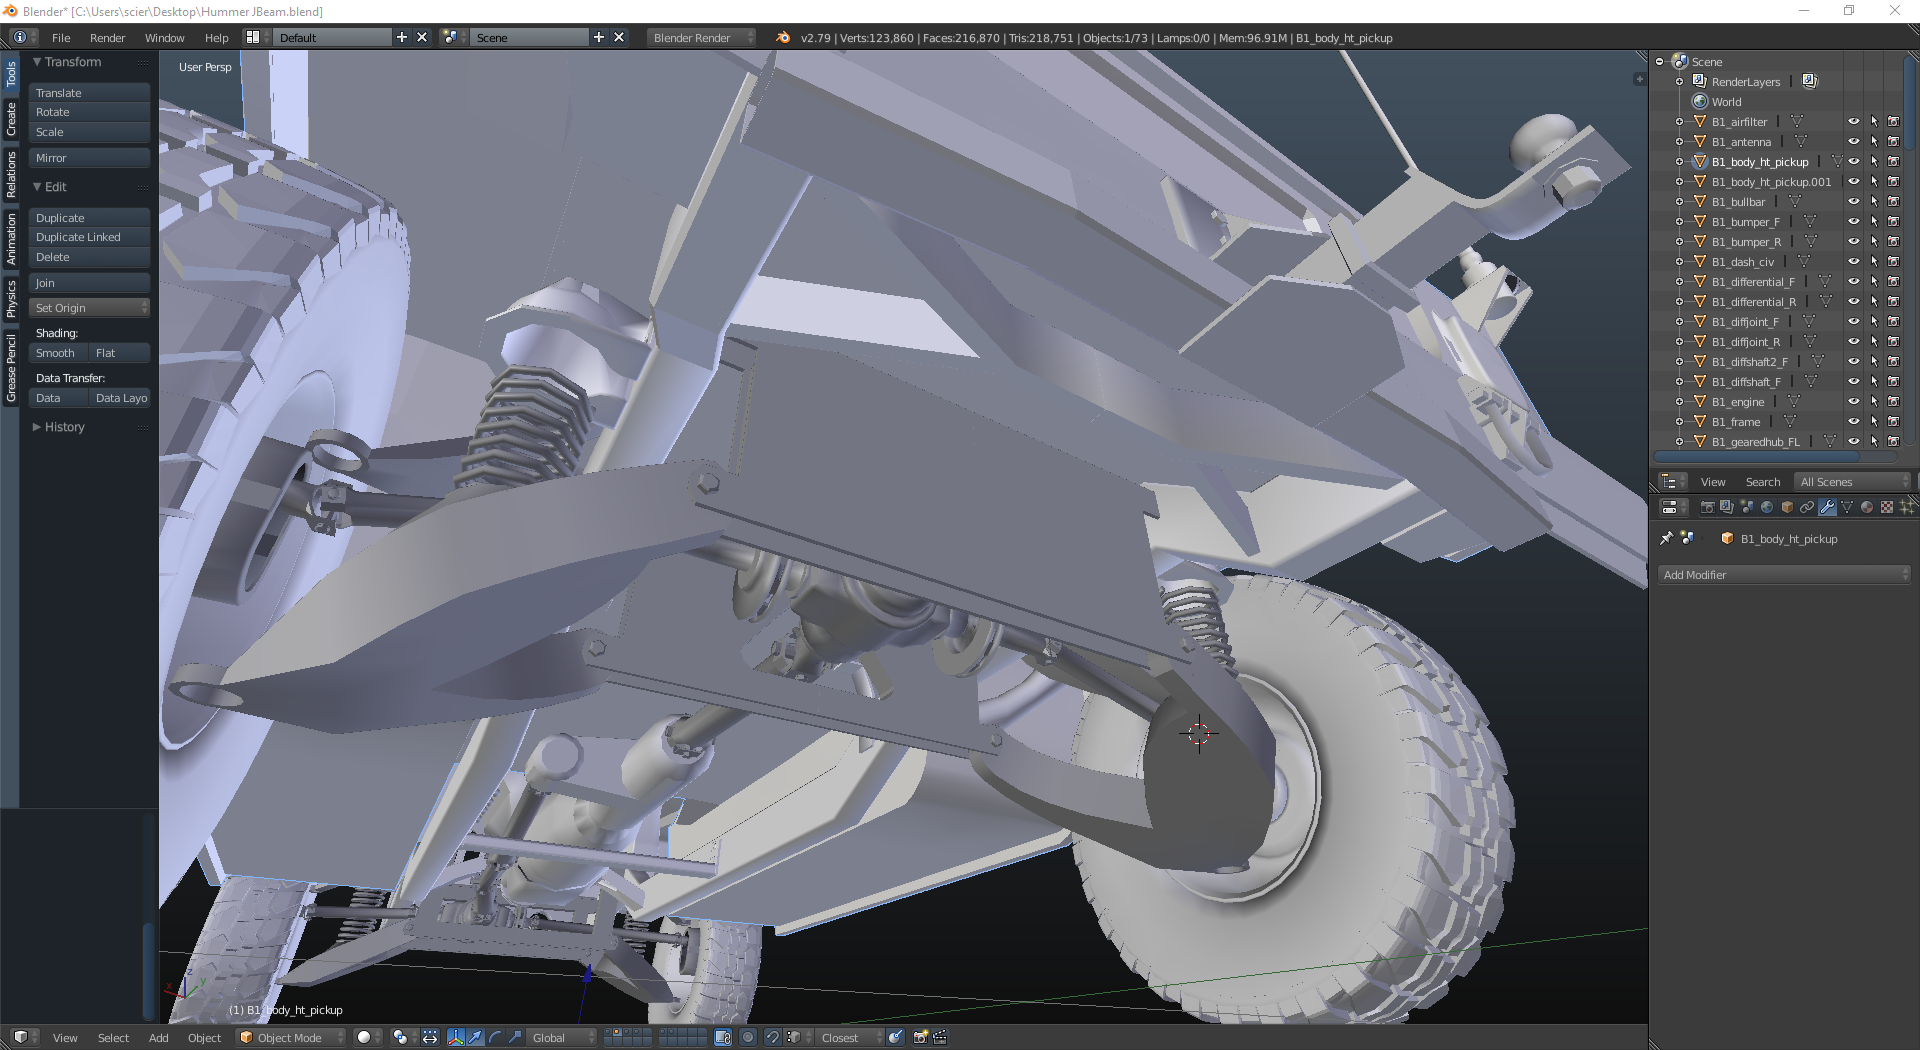The width and height of the screenshot is (1920, 1050).
Task: Open the Blender Render engine dropdown
Action: [701, 37]
